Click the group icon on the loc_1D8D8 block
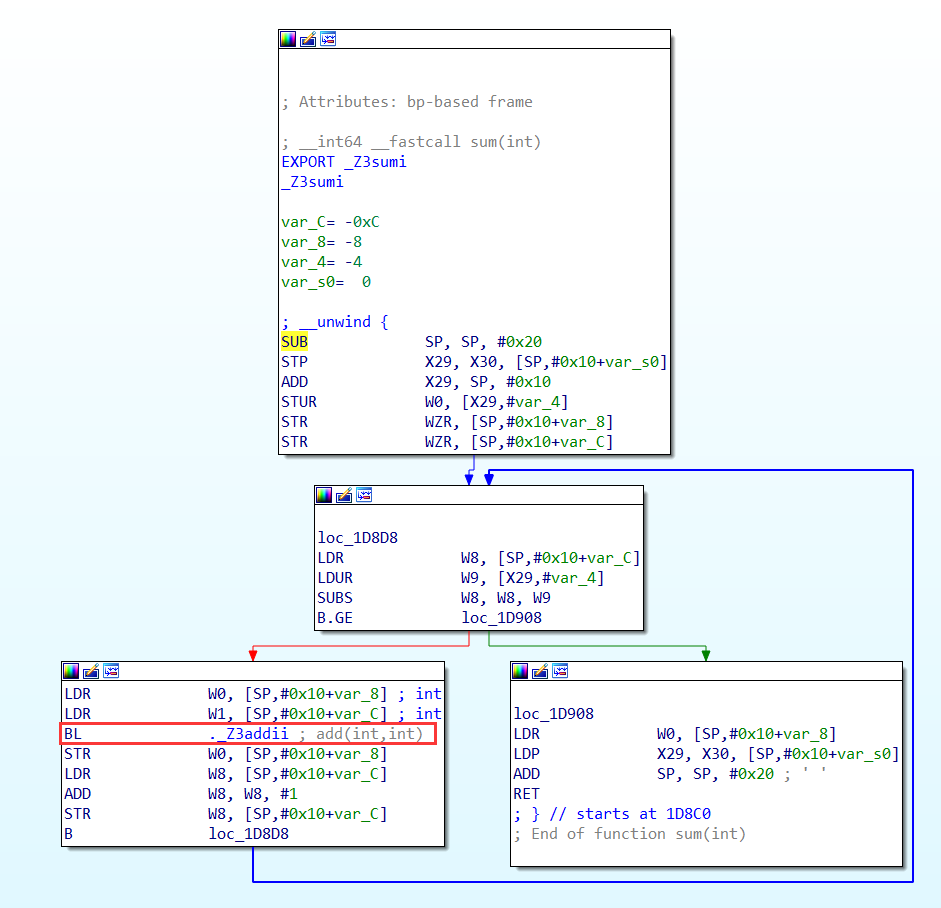 coord(364,495)
